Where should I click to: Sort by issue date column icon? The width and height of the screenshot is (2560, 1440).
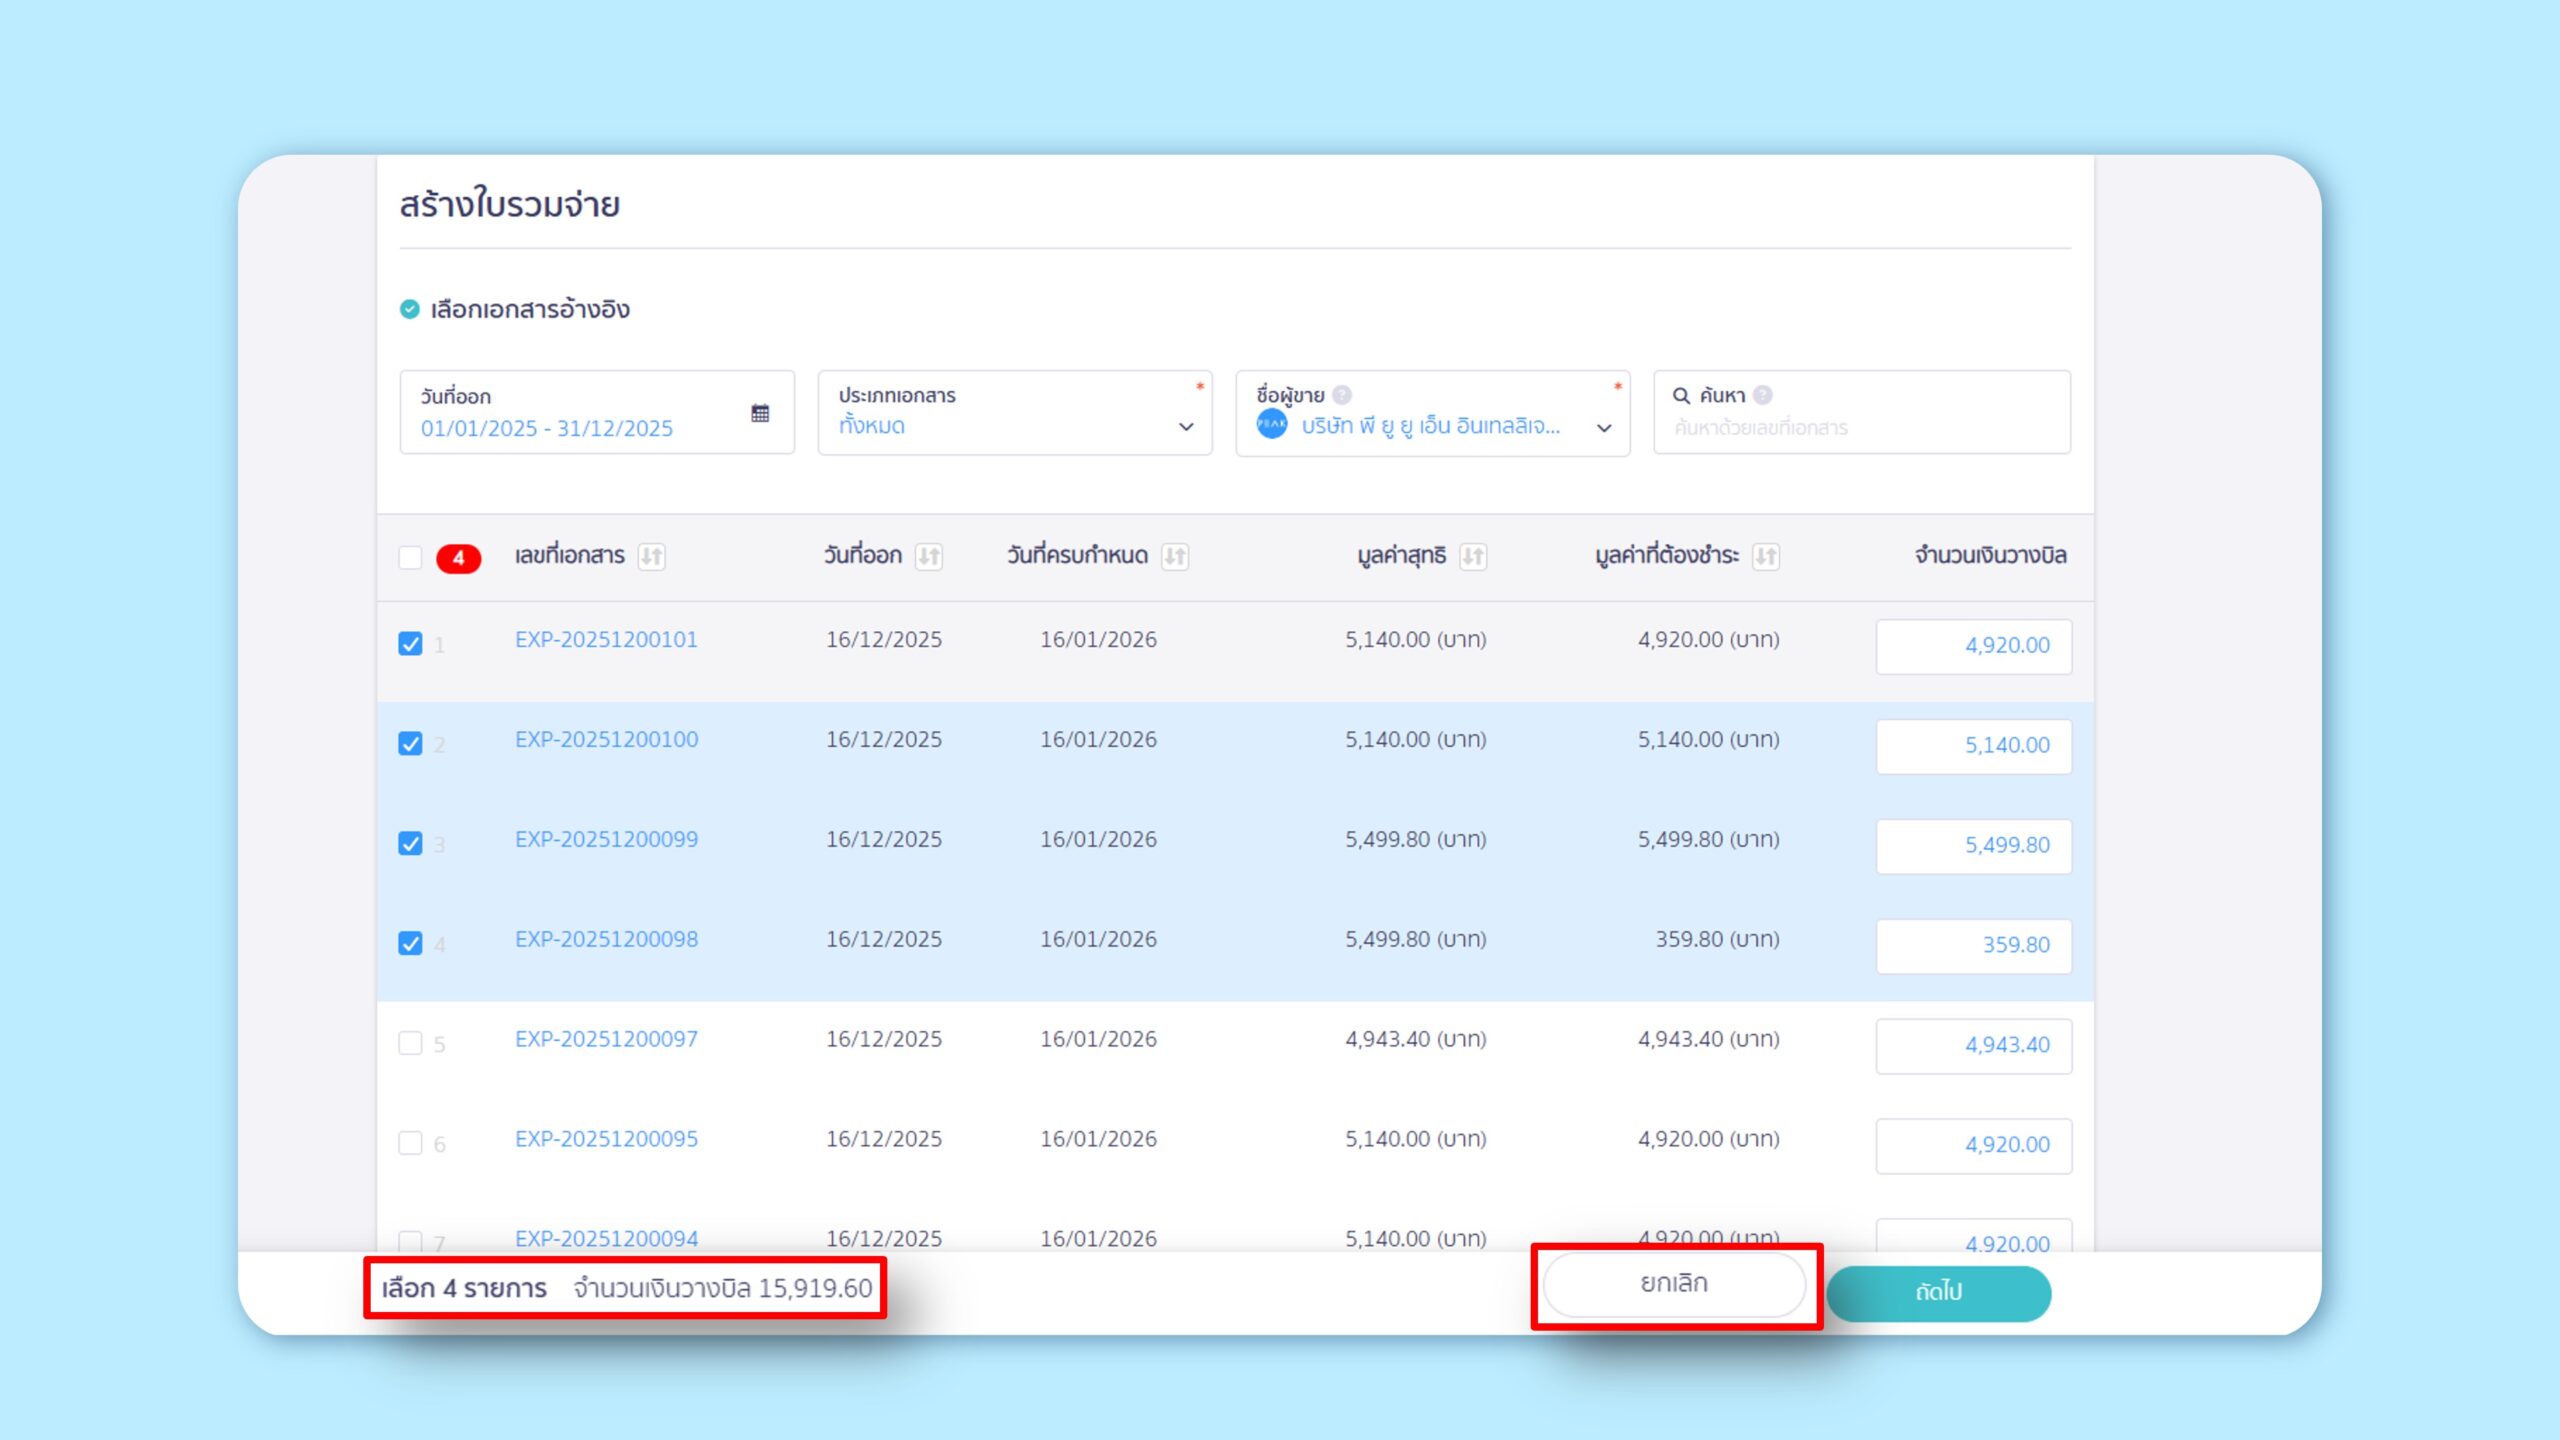pyautogui.click(x=929, y=556)
